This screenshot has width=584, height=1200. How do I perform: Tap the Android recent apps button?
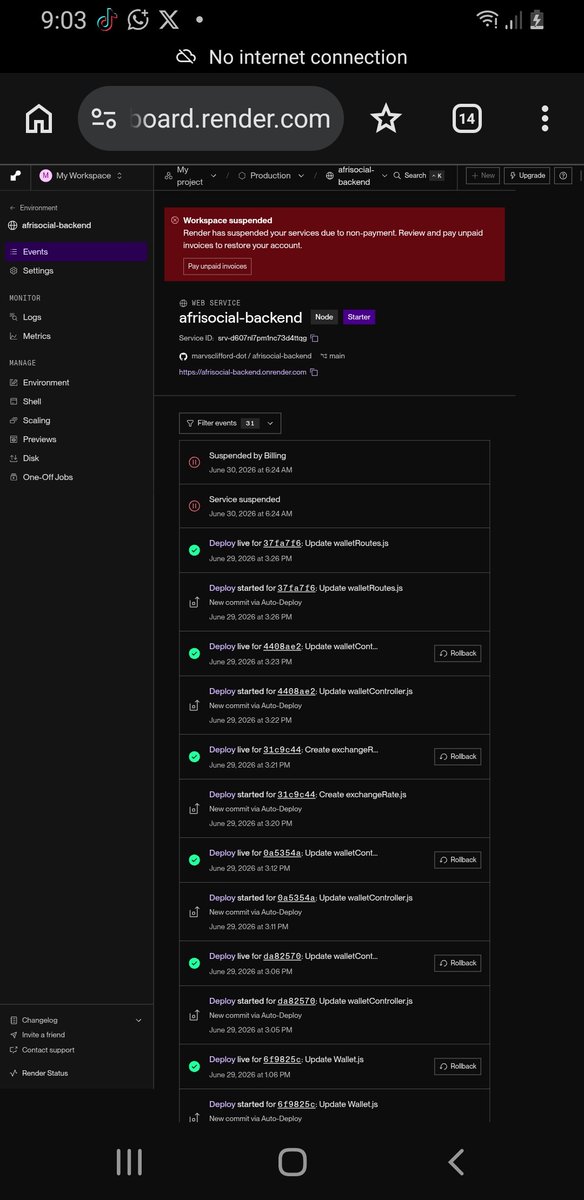click(129, 1161)
